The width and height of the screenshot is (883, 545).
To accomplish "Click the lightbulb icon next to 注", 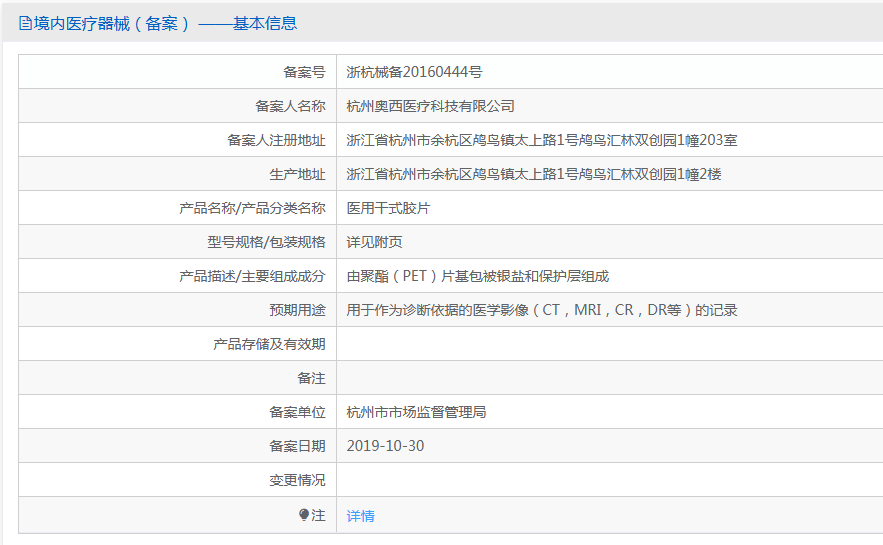I will 304,515.
